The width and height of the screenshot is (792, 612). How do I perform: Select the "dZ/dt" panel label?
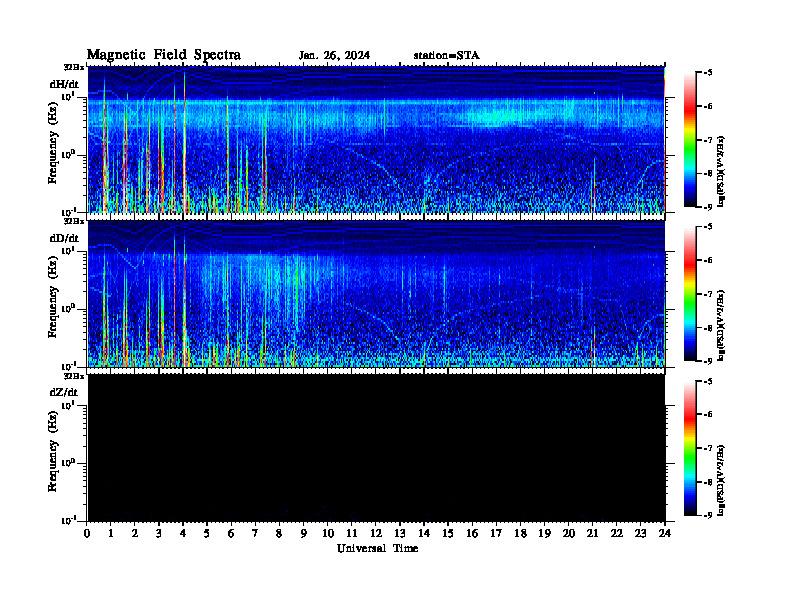coord(64,392)
